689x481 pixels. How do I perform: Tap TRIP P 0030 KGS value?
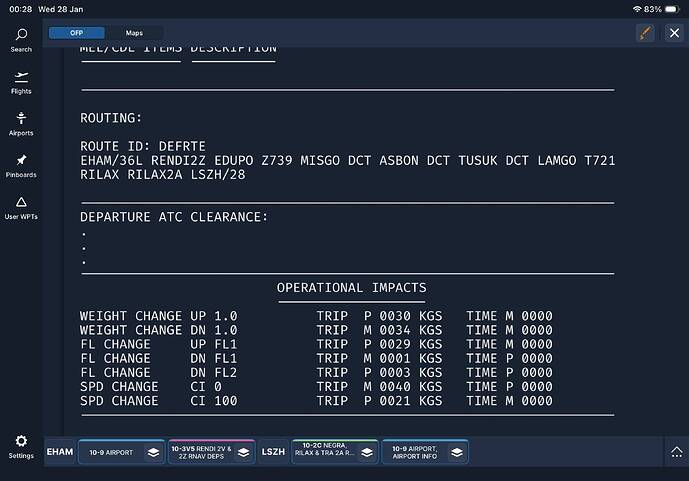(x=379, y=316)
